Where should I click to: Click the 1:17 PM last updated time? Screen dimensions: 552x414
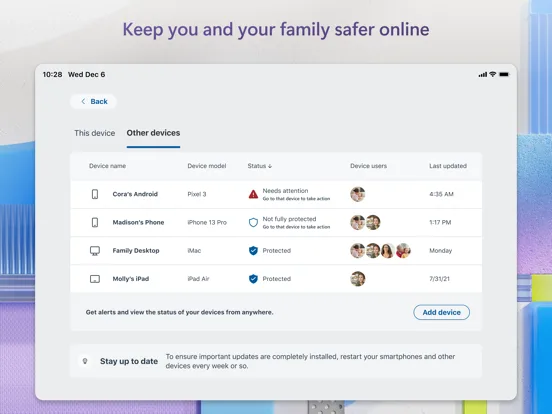pos(440,222)
